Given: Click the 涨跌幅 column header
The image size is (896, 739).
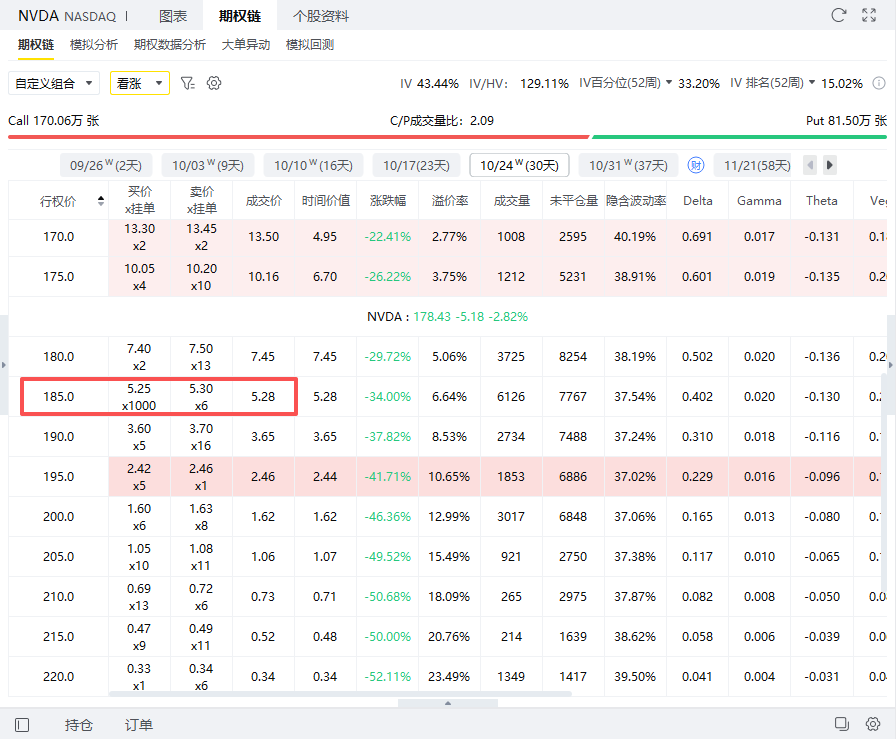Looking at the screenshot, I should pos(387,201).
